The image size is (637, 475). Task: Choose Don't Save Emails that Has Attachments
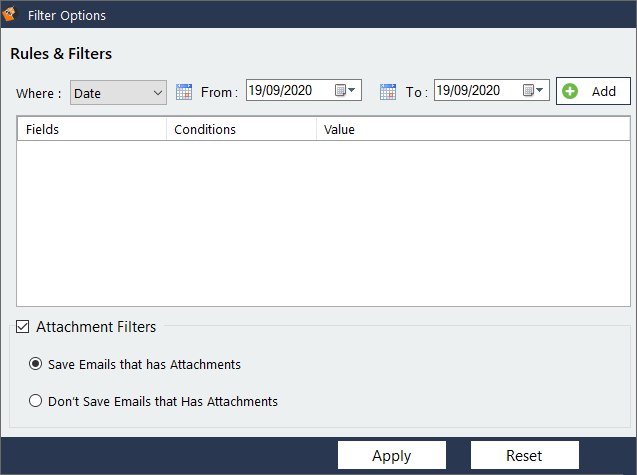pos(37,401)
